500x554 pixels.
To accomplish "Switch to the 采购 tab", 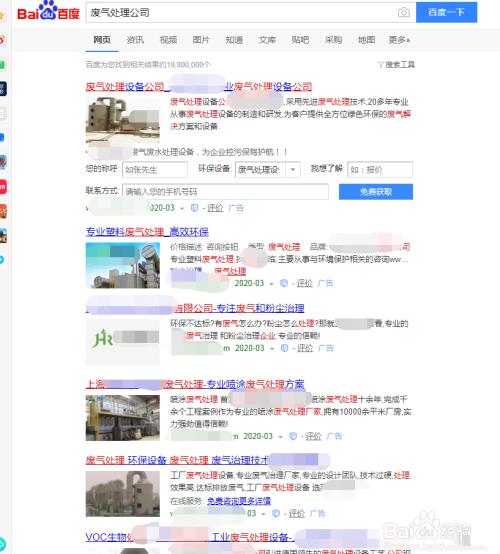I will 334,40.
